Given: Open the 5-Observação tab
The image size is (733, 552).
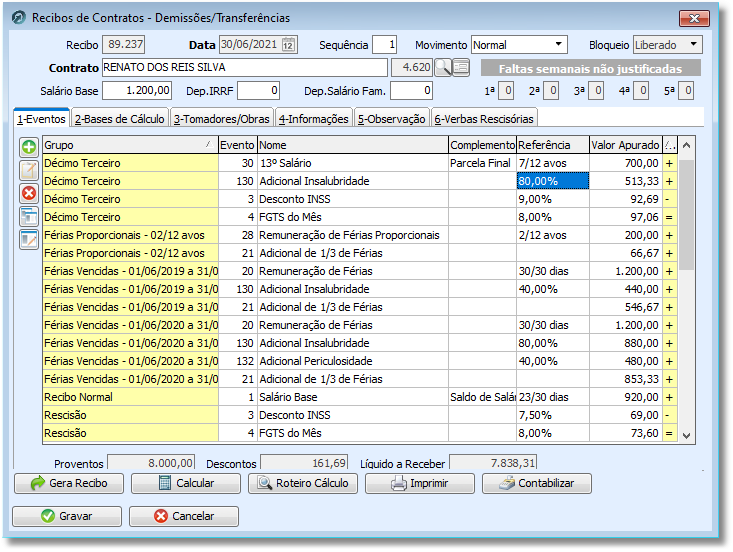Looking at the screenshot, I should point(391,119).
